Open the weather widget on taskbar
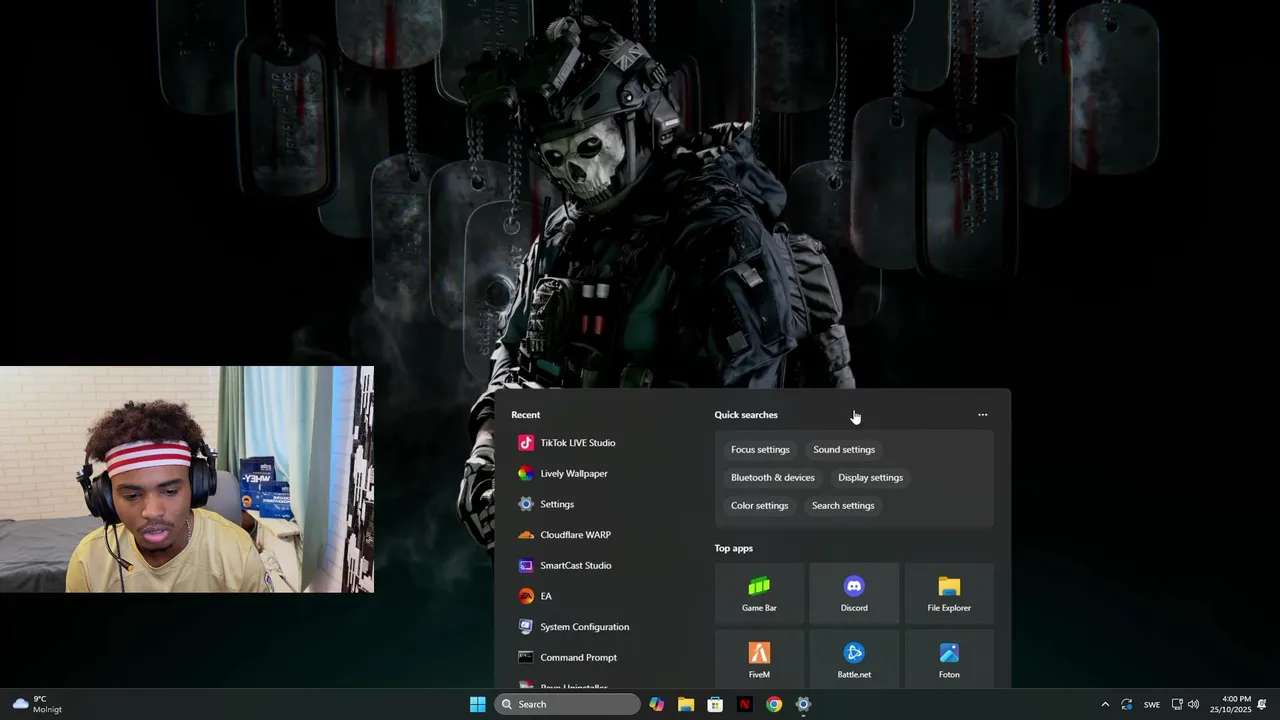1280x720 pixels. [37, 704]
